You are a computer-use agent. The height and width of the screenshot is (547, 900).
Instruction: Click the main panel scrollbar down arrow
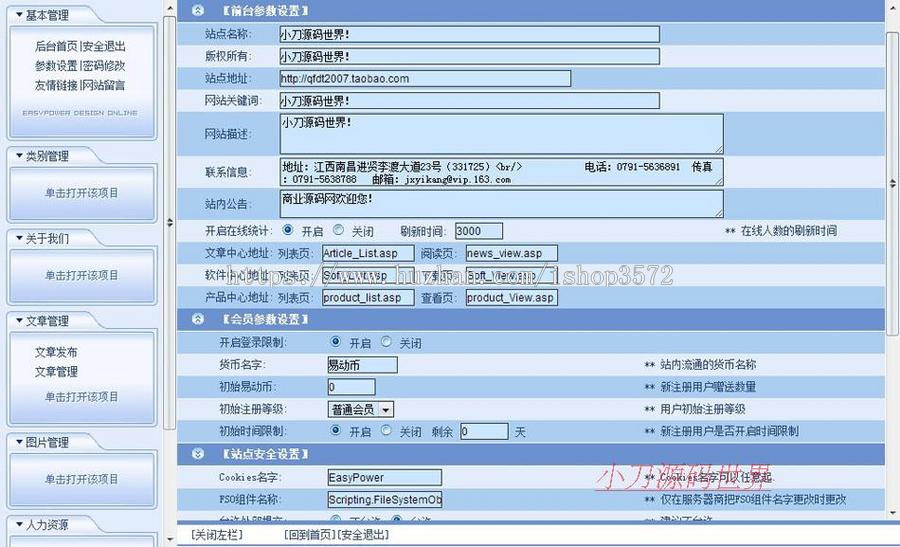click(893, 513)
